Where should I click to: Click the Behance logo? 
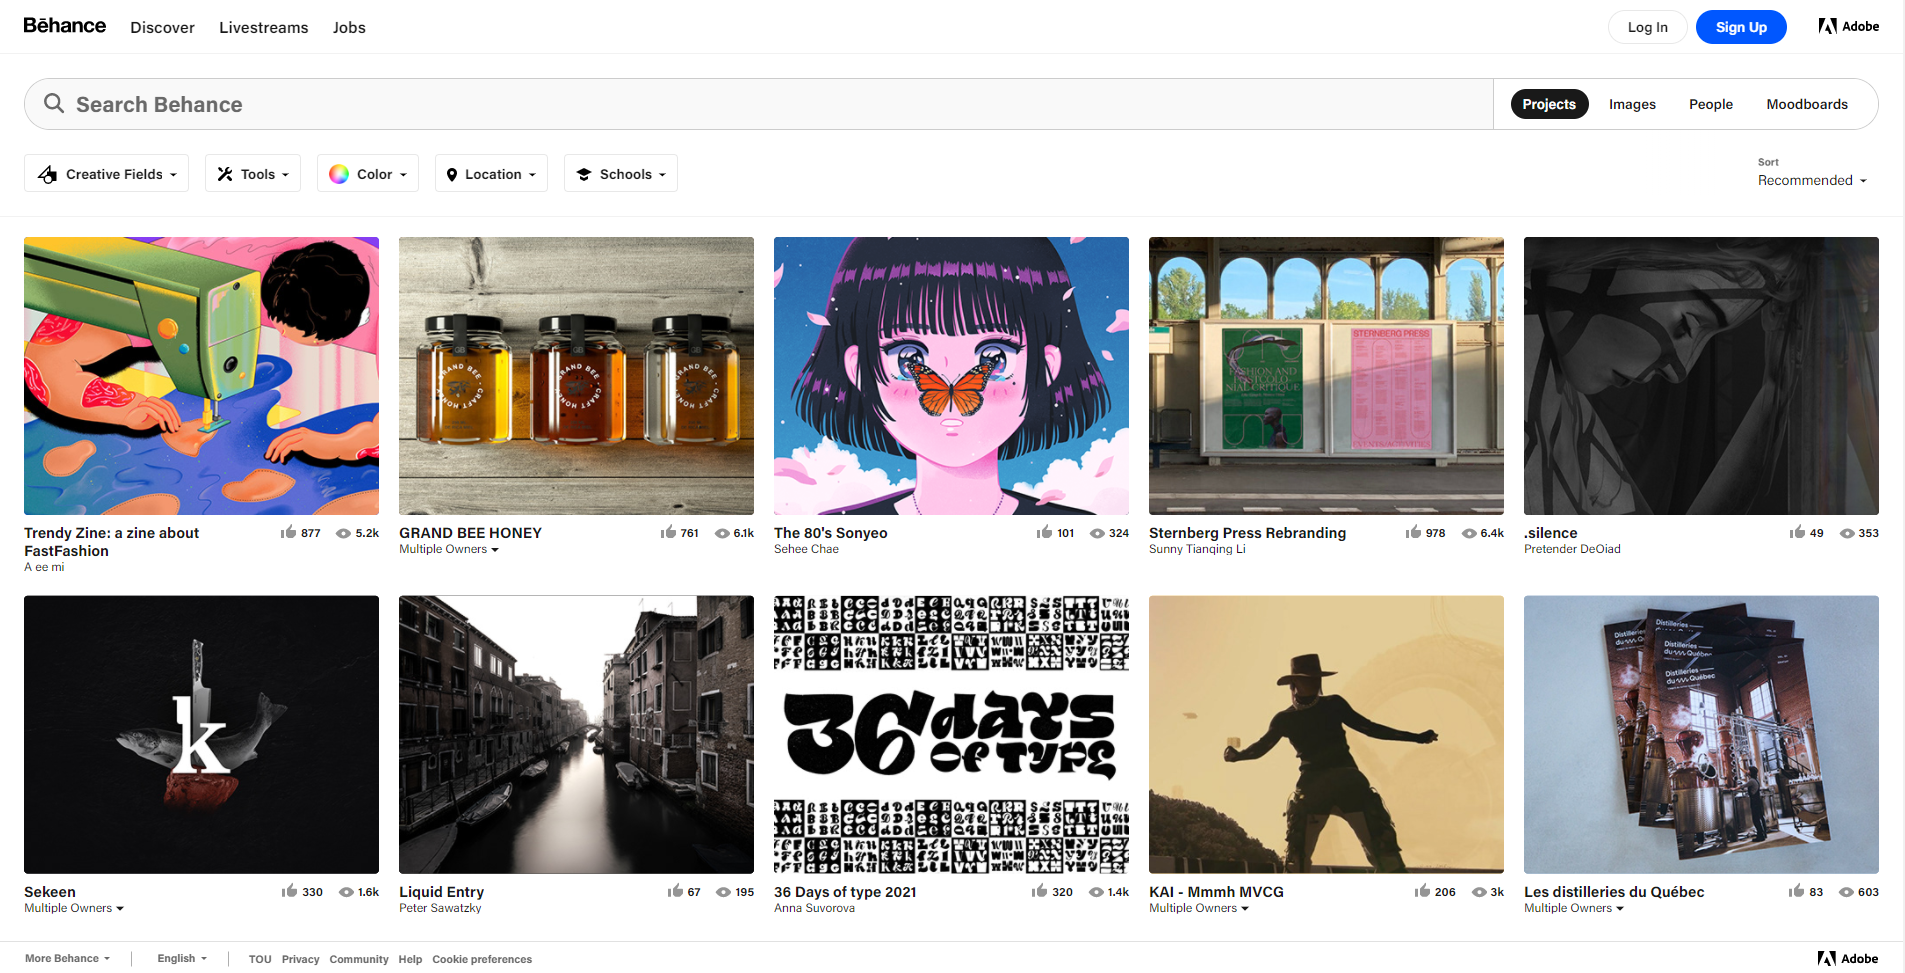[64, 26]
